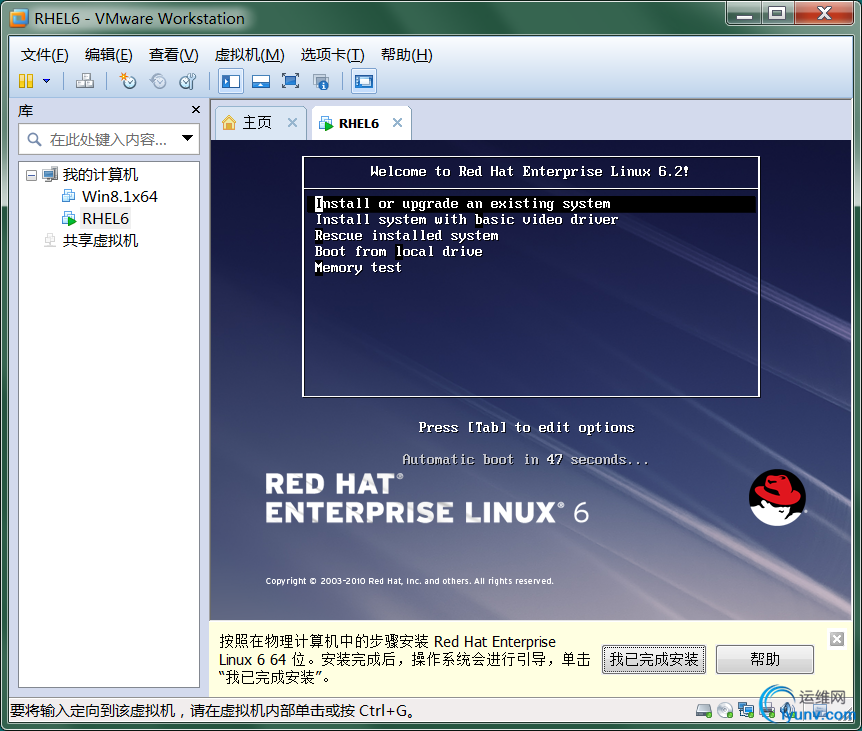Close the 主页 tab

coord(292,123)
